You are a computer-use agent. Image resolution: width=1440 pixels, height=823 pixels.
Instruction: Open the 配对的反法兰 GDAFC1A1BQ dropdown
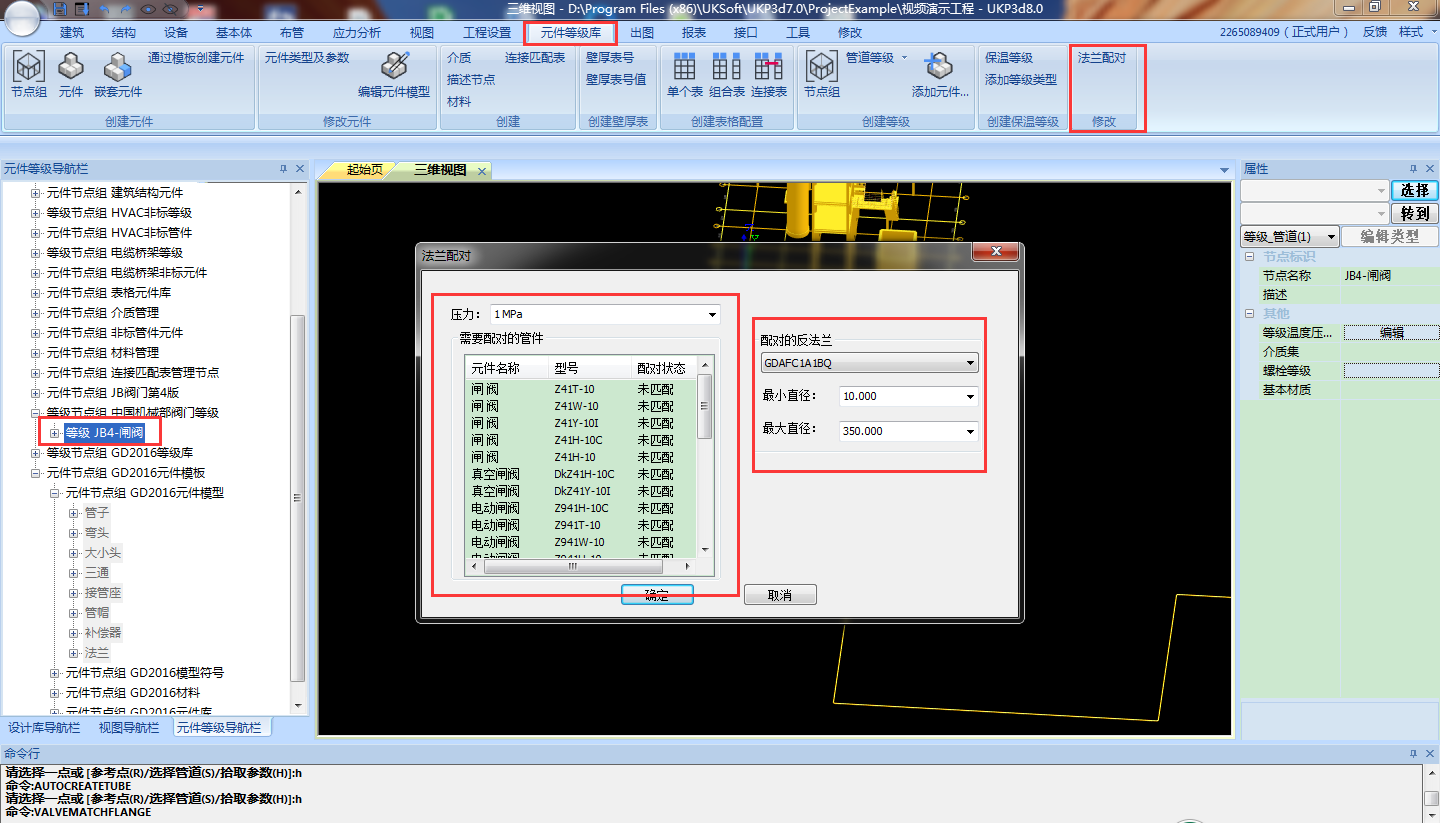(970, 363)
